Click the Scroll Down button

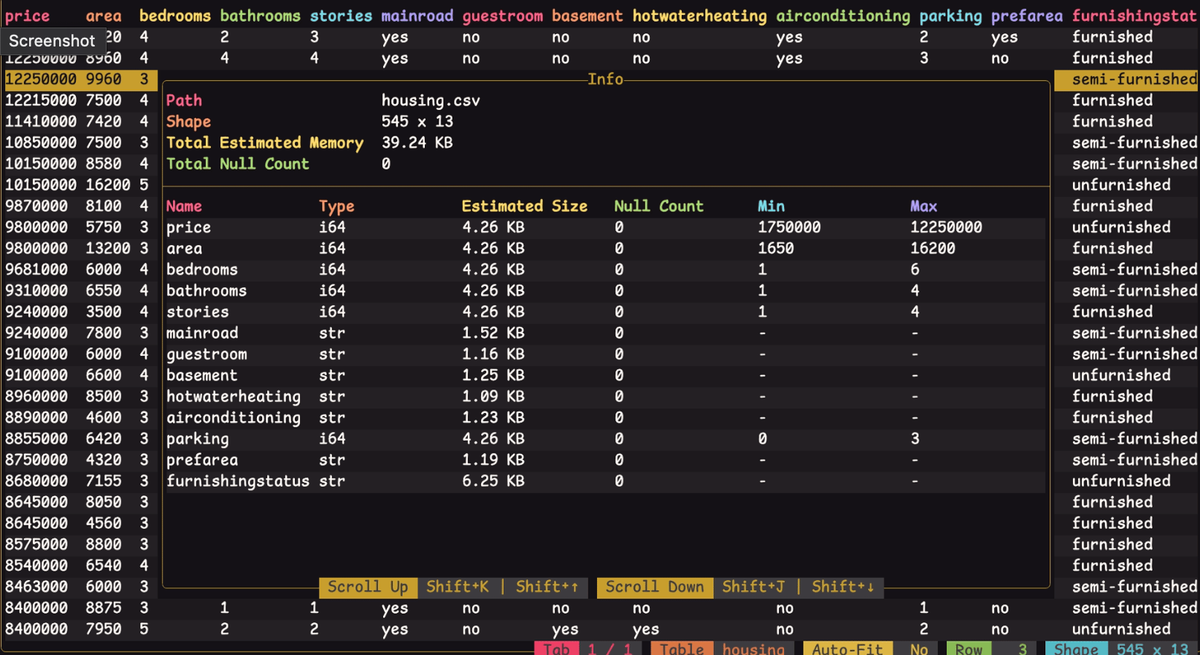[x=654, y=587]
